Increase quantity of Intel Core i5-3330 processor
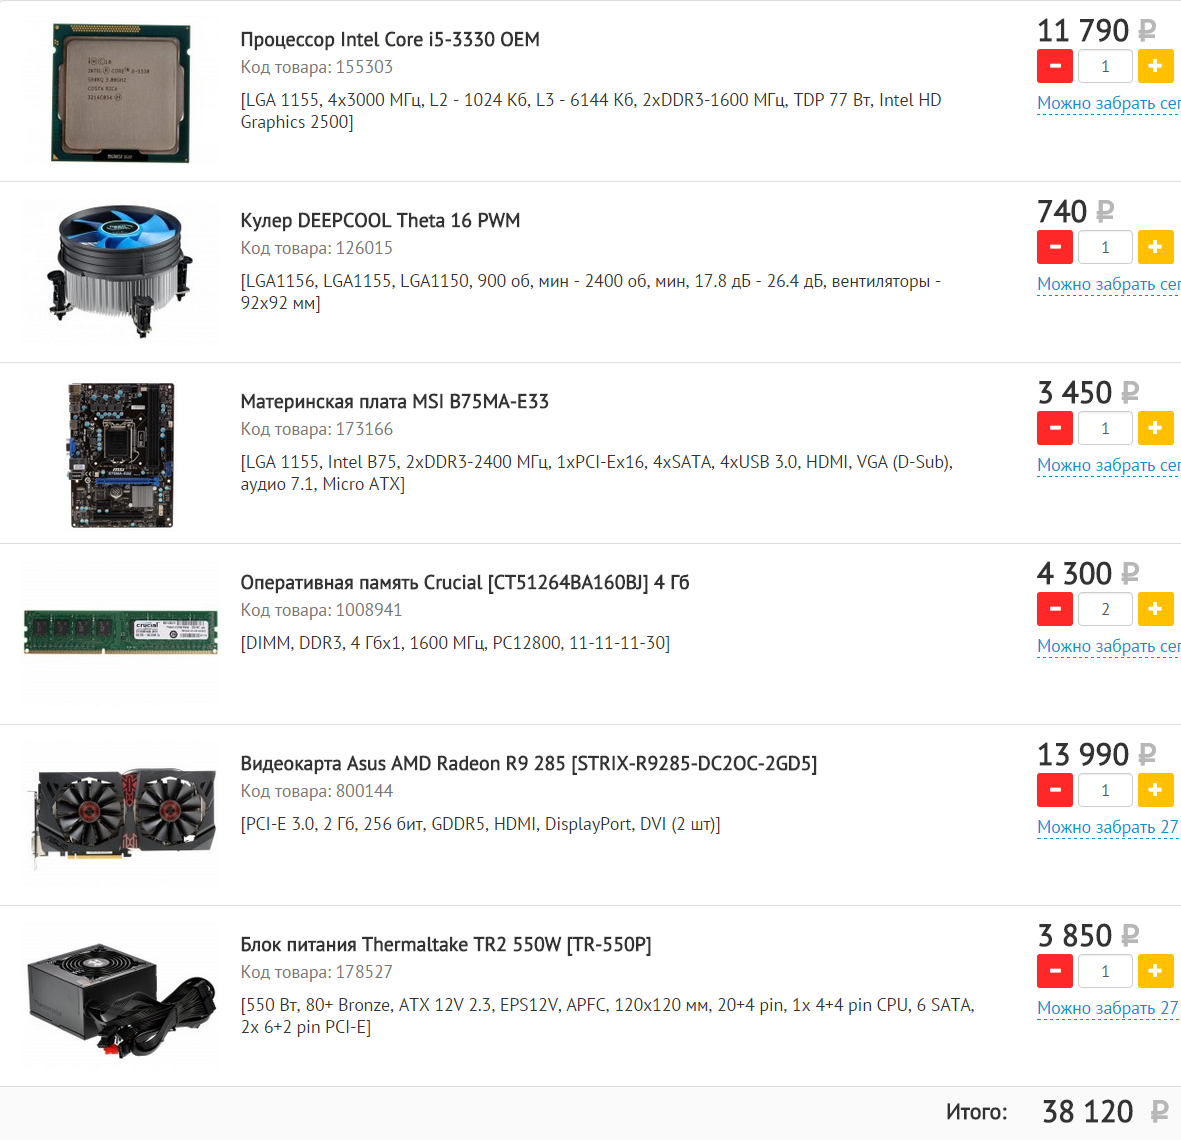Image resolution: width=1181 pixels, height=1140 pixels. [x=1155, y=66]
